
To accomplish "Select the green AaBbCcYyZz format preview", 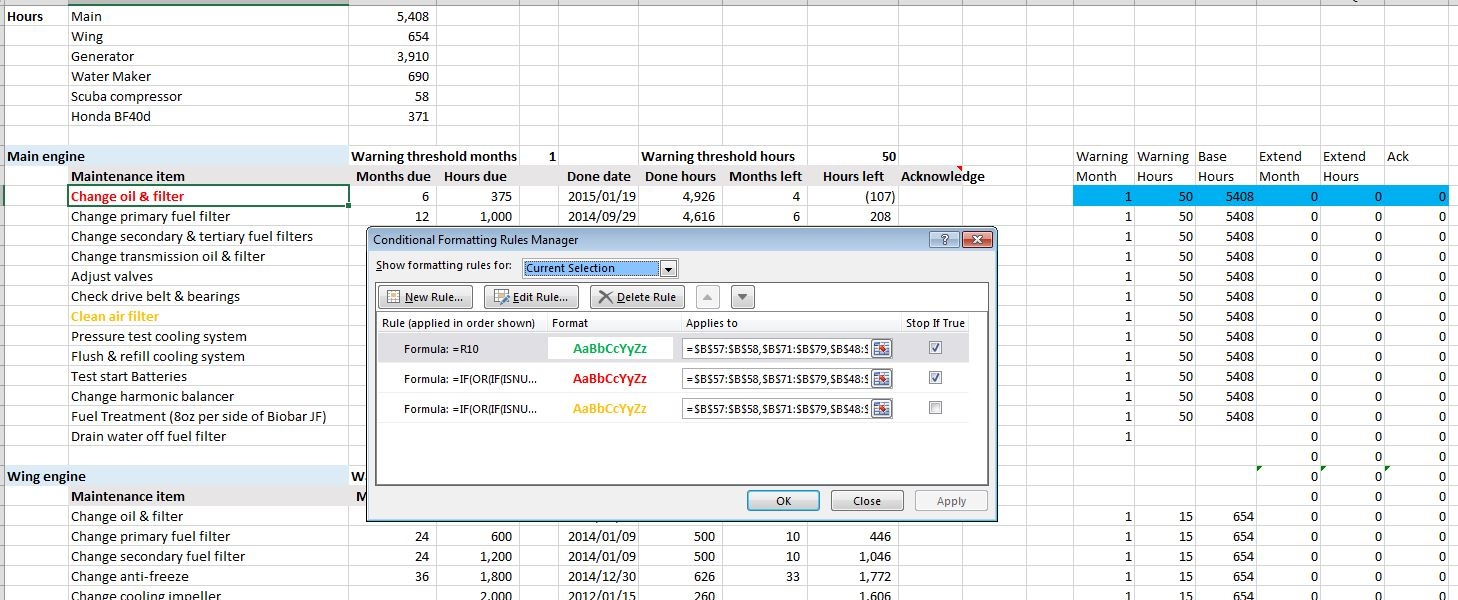I will (x=610, y=349).
